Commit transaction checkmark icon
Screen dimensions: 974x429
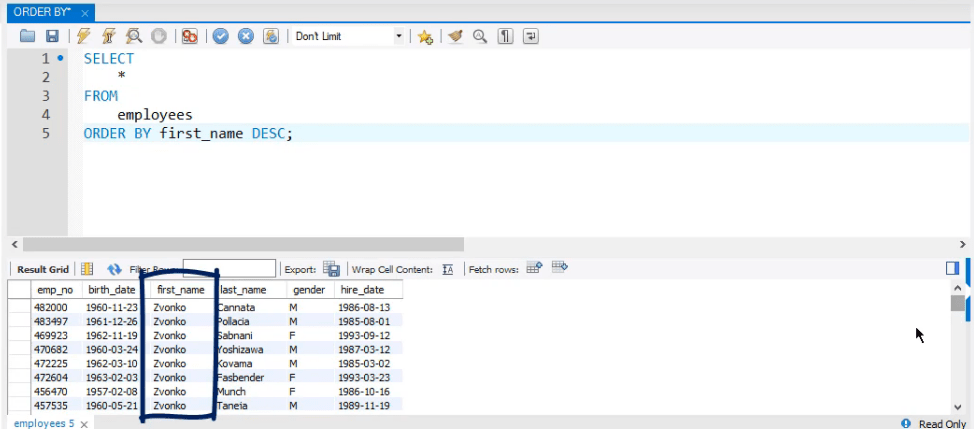(221, 36)
